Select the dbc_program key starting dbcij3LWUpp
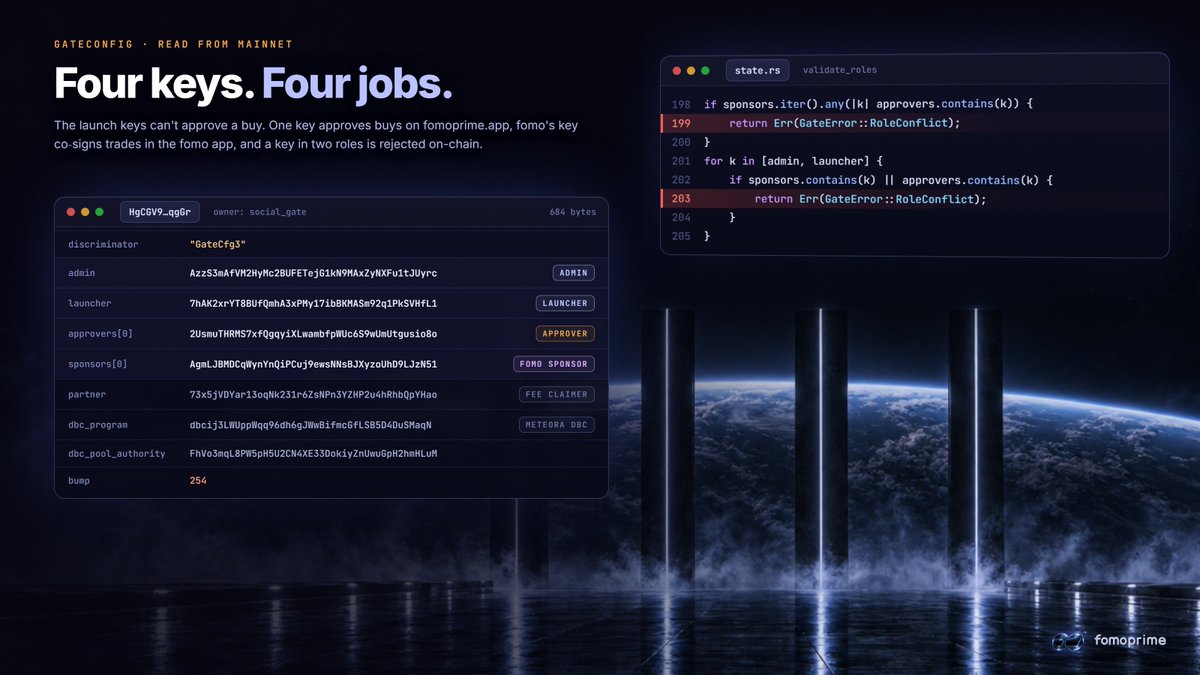1200x675 pixels. point(310,425)
